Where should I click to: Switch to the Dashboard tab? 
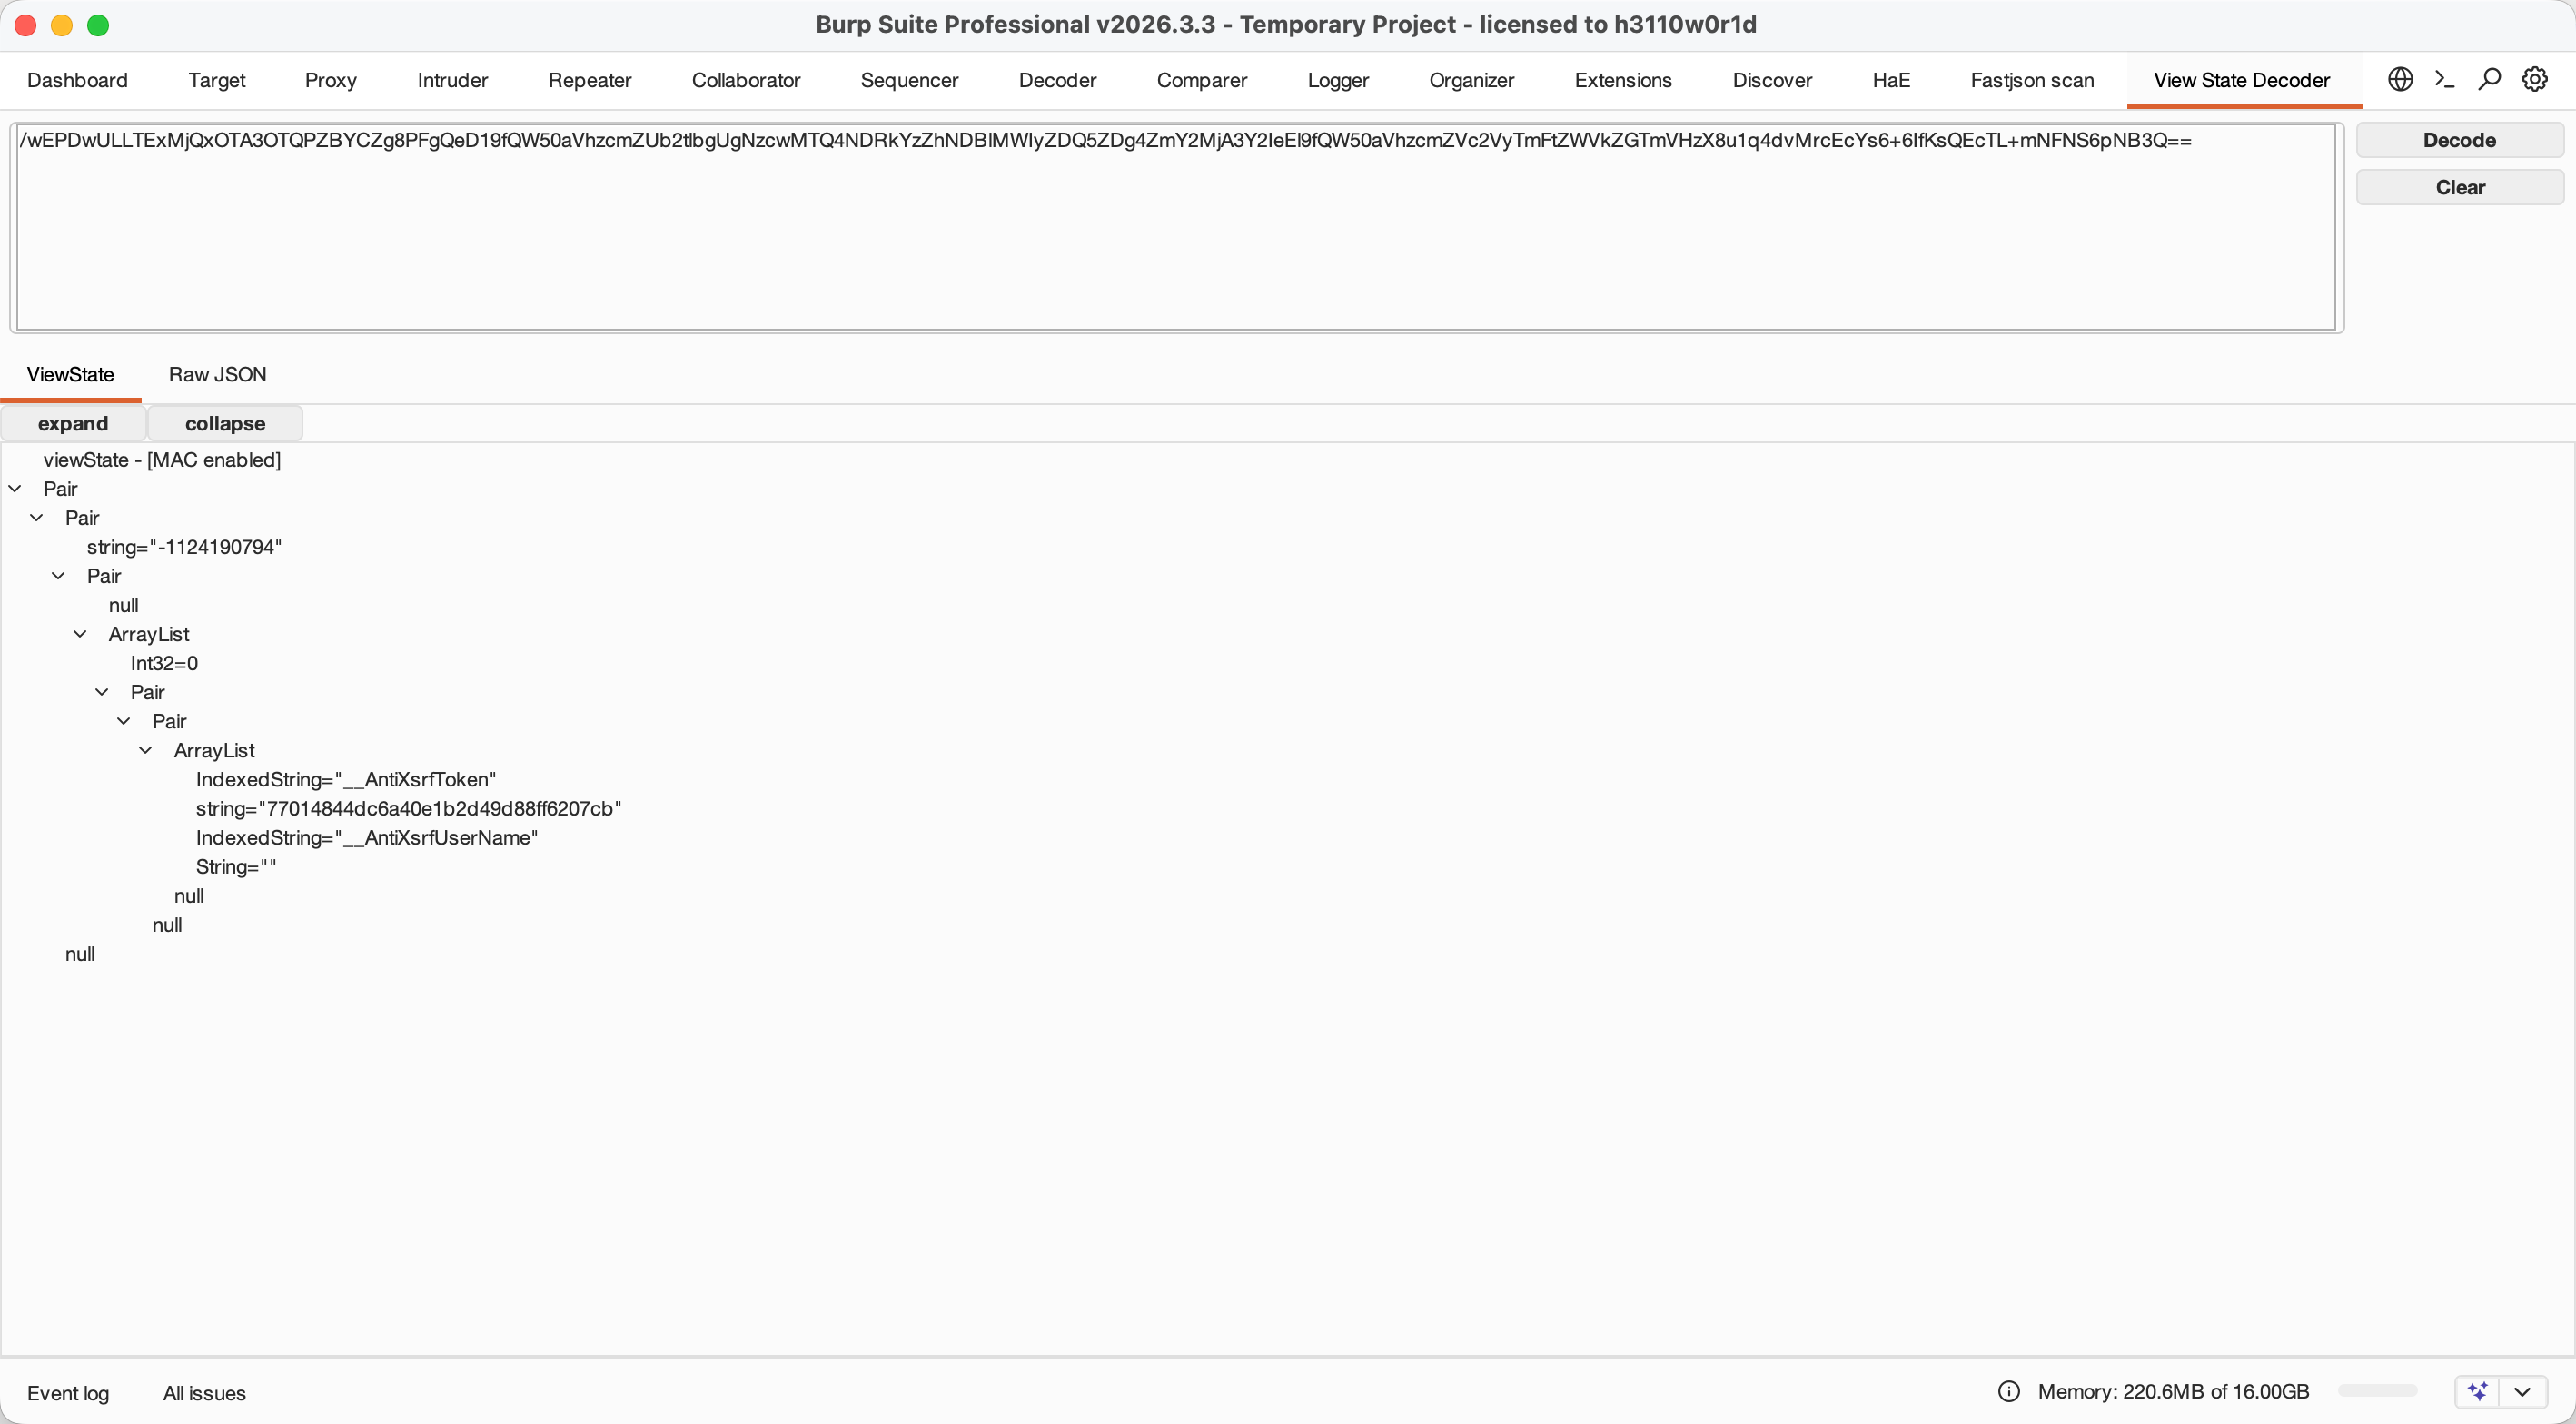tap(77, 80)
